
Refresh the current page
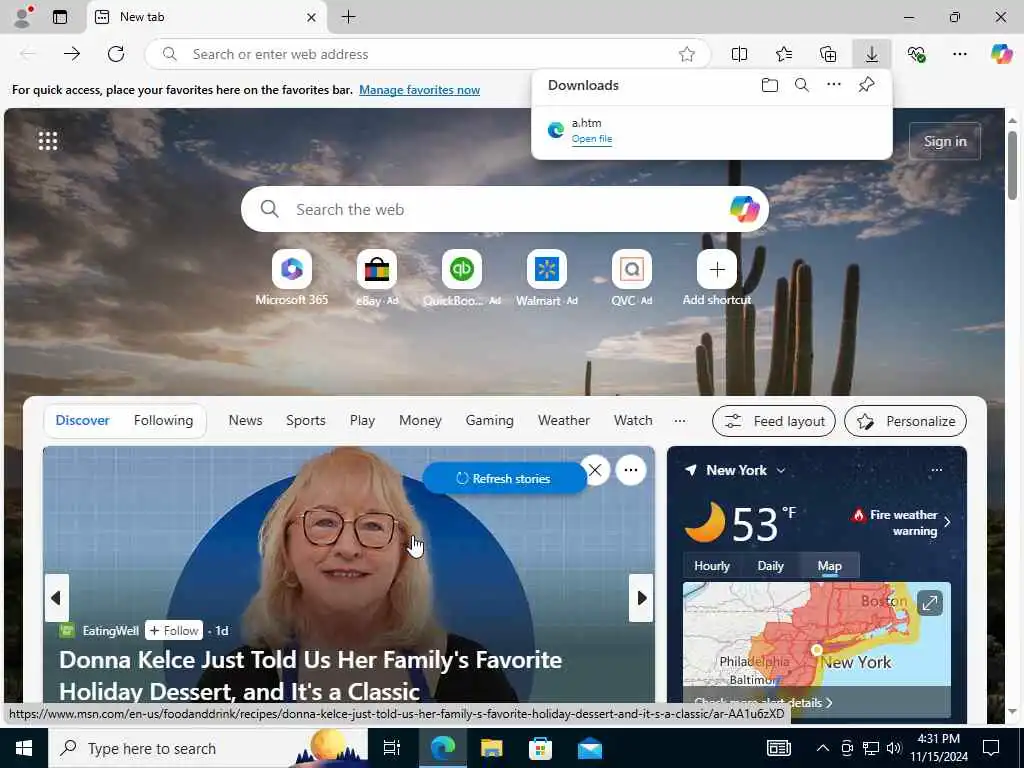pyautogui.click(x=116, y=54)
